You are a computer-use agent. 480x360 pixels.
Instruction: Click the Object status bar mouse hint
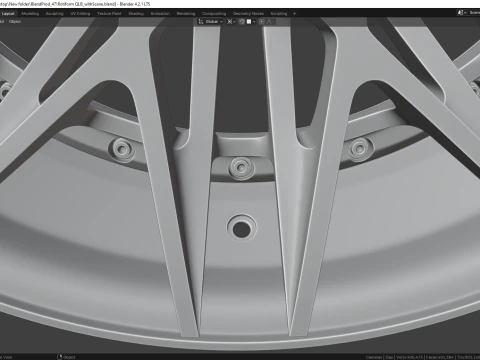tap(66, 357)
